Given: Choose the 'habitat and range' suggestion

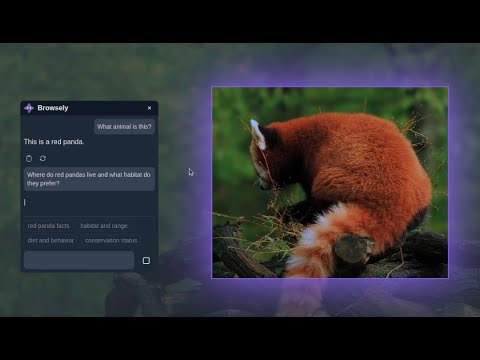Looking at the screenshot, I should click(x=104, y=226).
